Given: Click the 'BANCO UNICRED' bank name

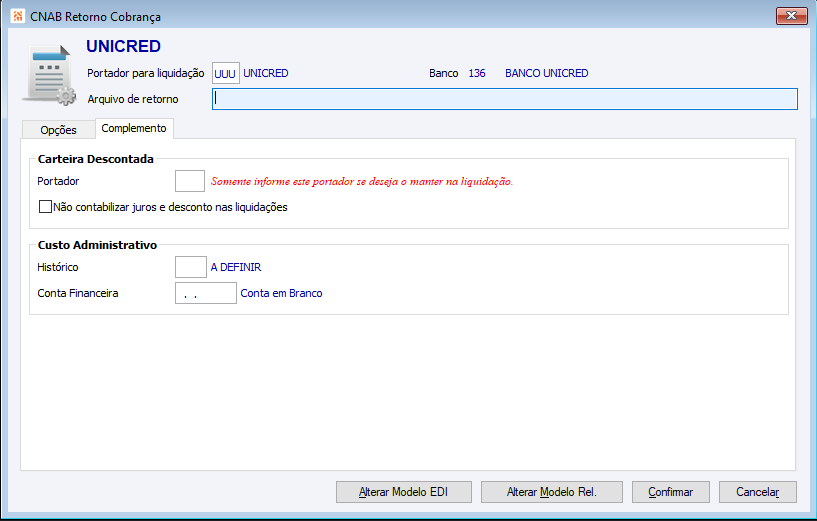Looking at the screenshot, I should [x=547, y=73].
